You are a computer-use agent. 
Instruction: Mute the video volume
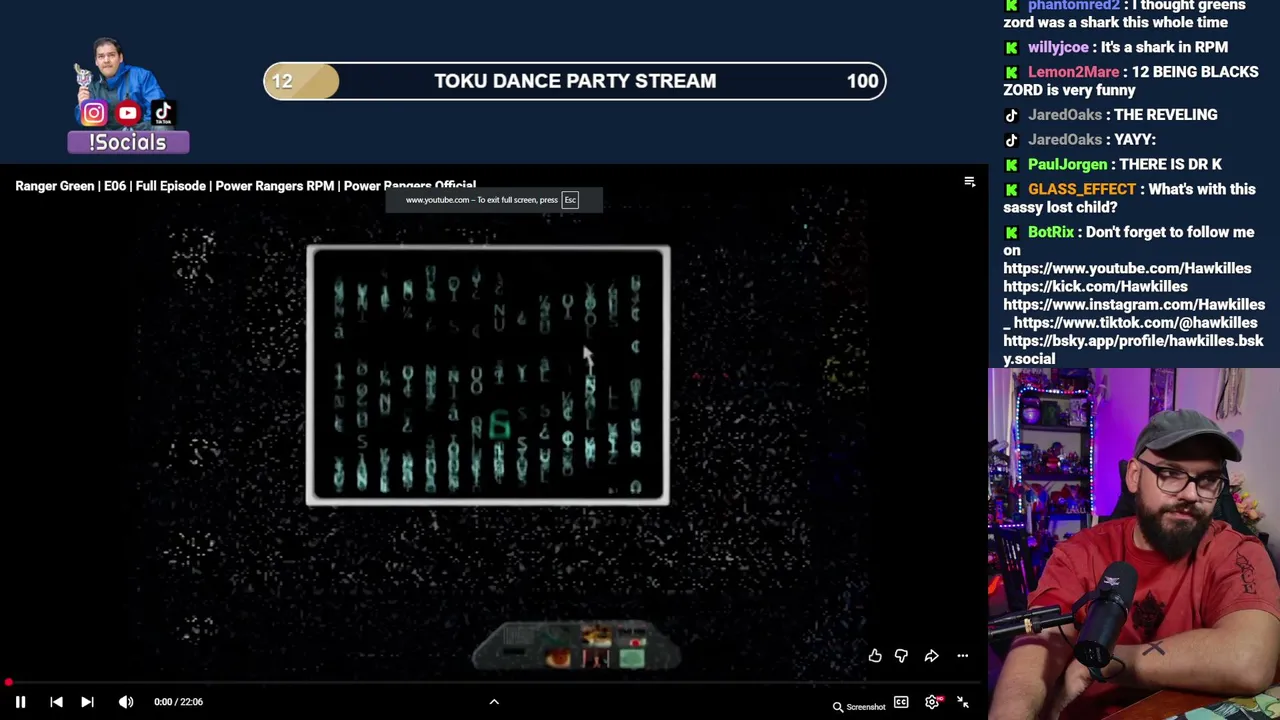[126, 702]
